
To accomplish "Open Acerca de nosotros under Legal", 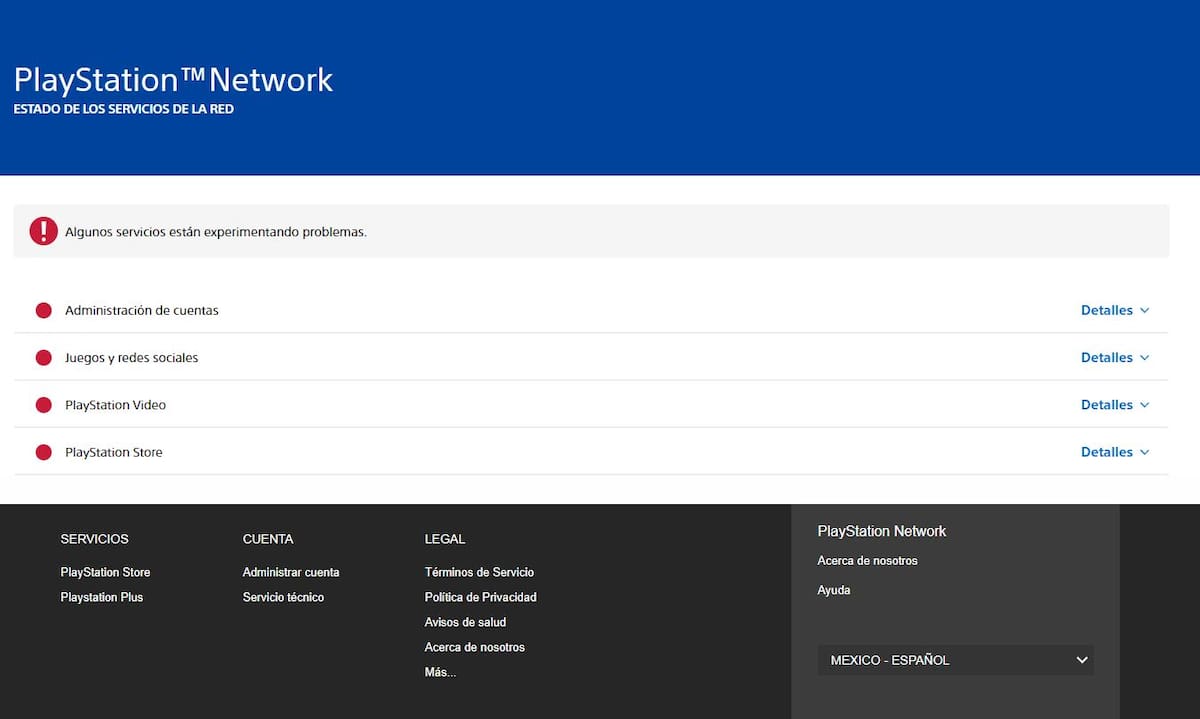I will pos(474,647).
